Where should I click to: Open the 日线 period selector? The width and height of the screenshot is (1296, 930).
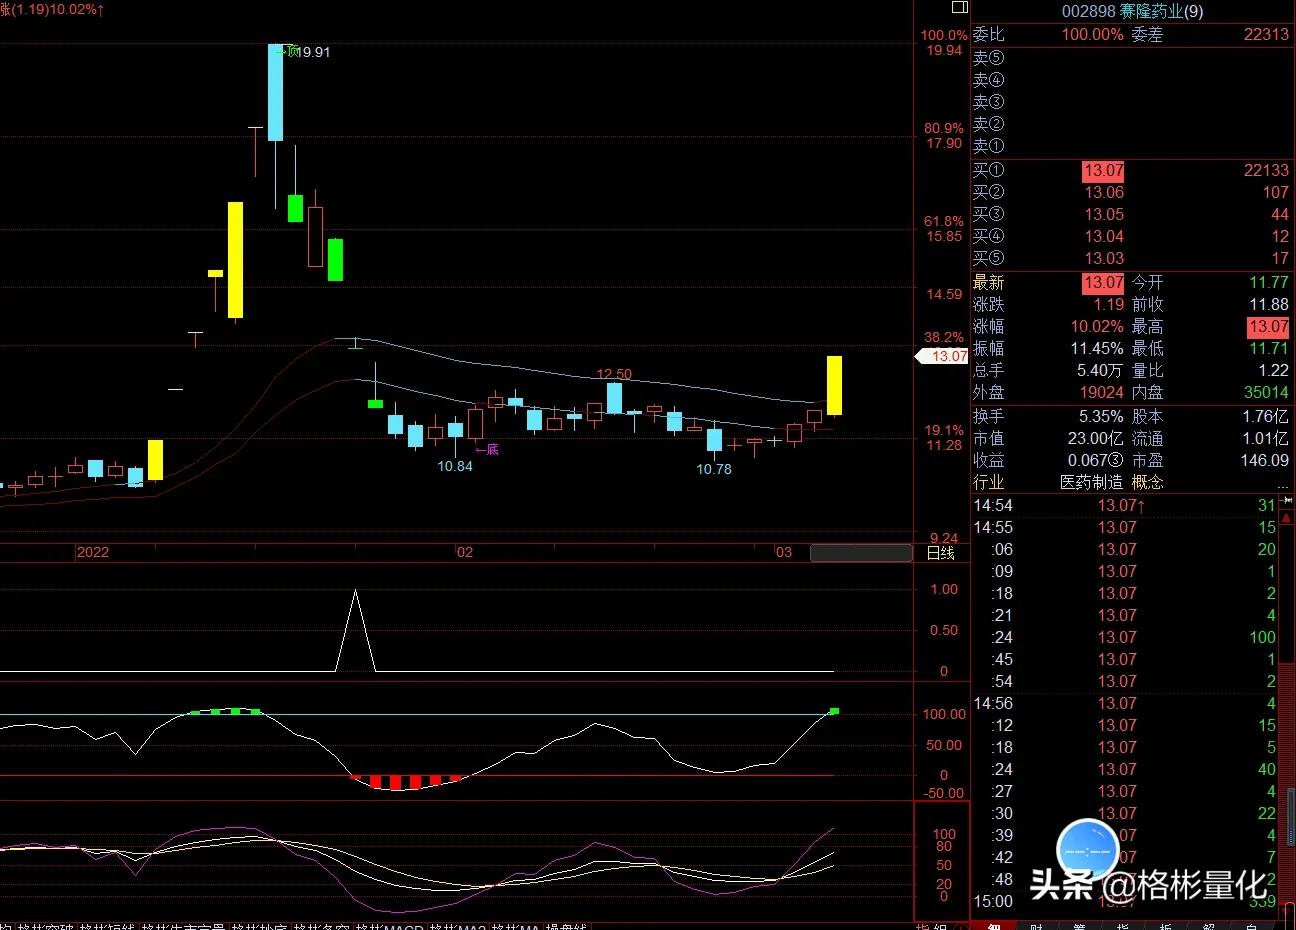(940, 553)
